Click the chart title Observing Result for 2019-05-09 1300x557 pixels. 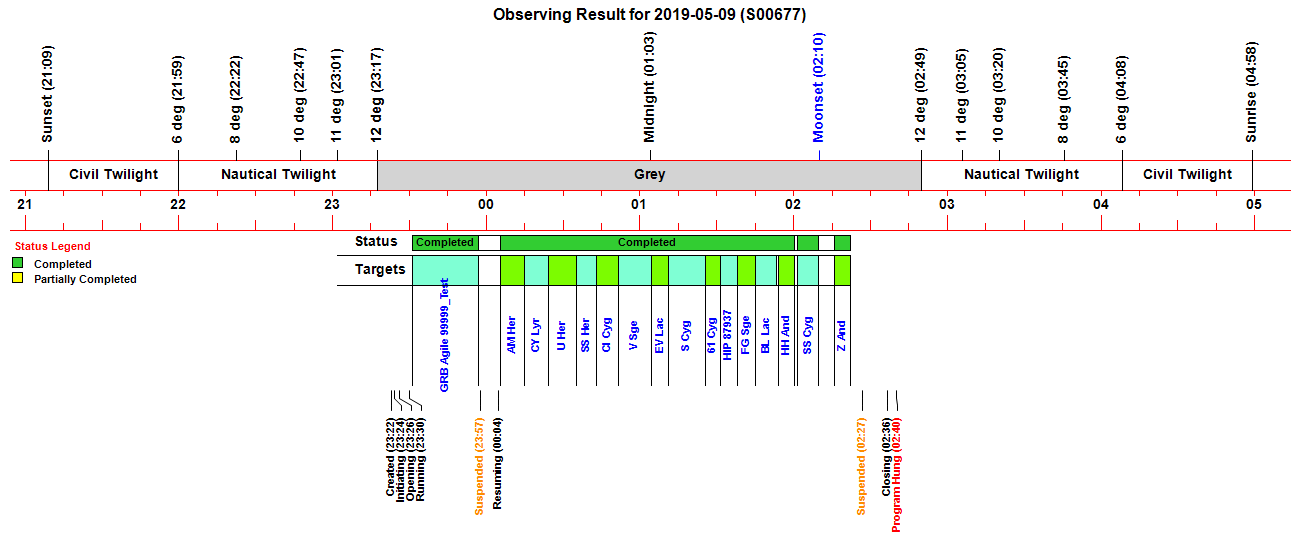pos(650,14)
